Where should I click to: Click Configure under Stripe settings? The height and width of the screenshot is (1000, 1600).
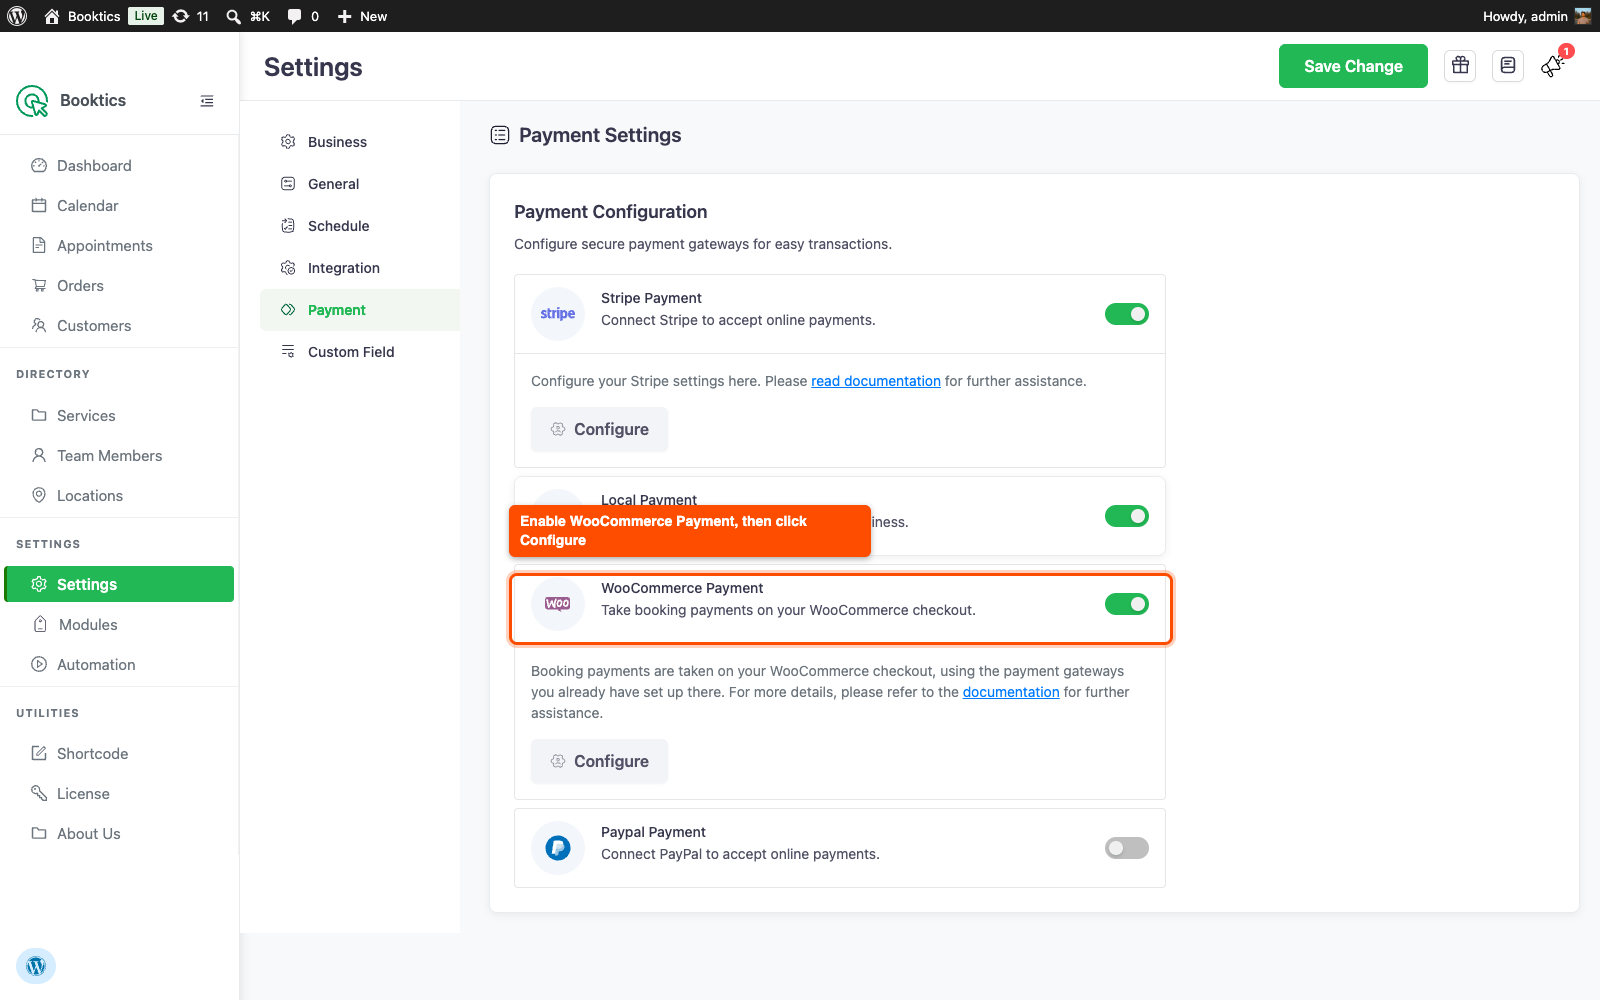coord(599,429)
